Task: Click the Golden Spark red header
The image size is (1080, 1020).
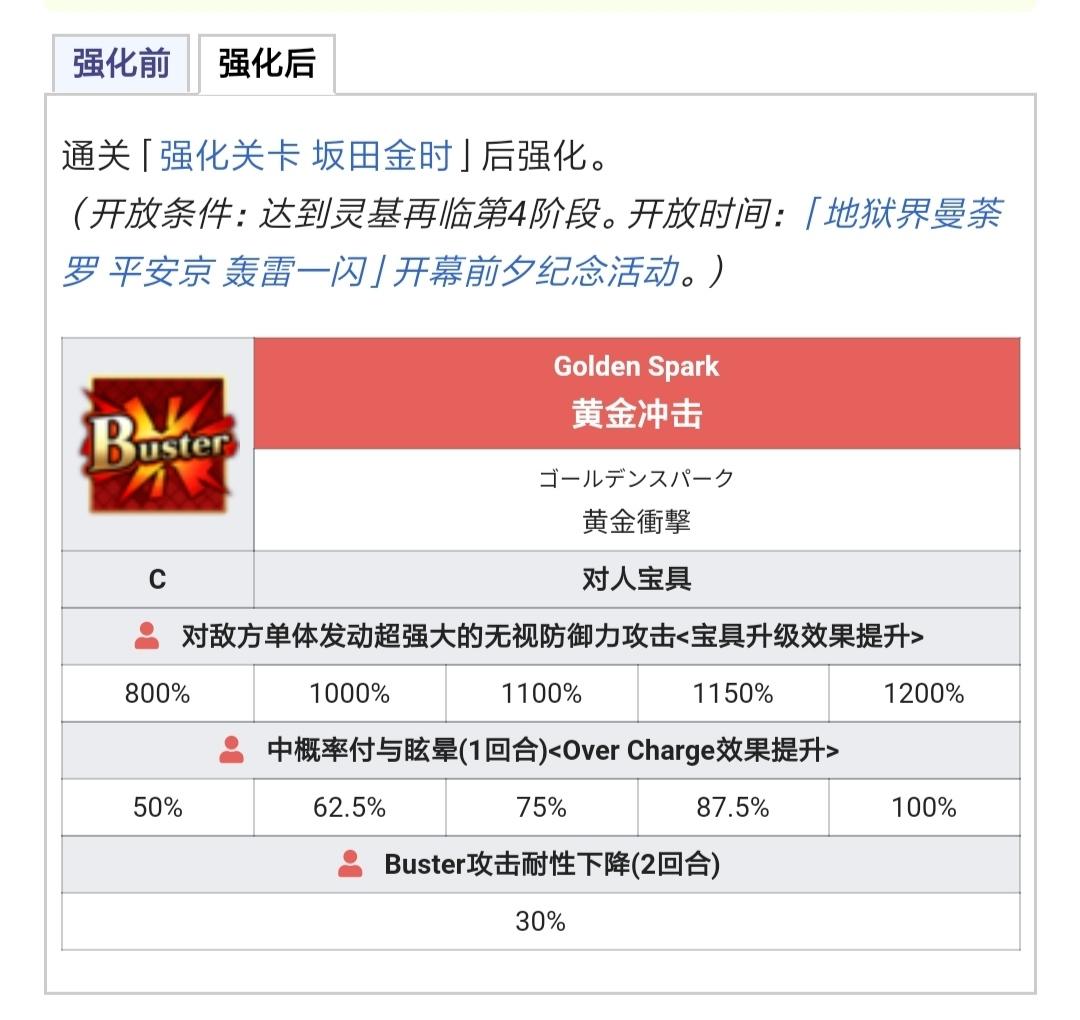Action: pos(636,393)
